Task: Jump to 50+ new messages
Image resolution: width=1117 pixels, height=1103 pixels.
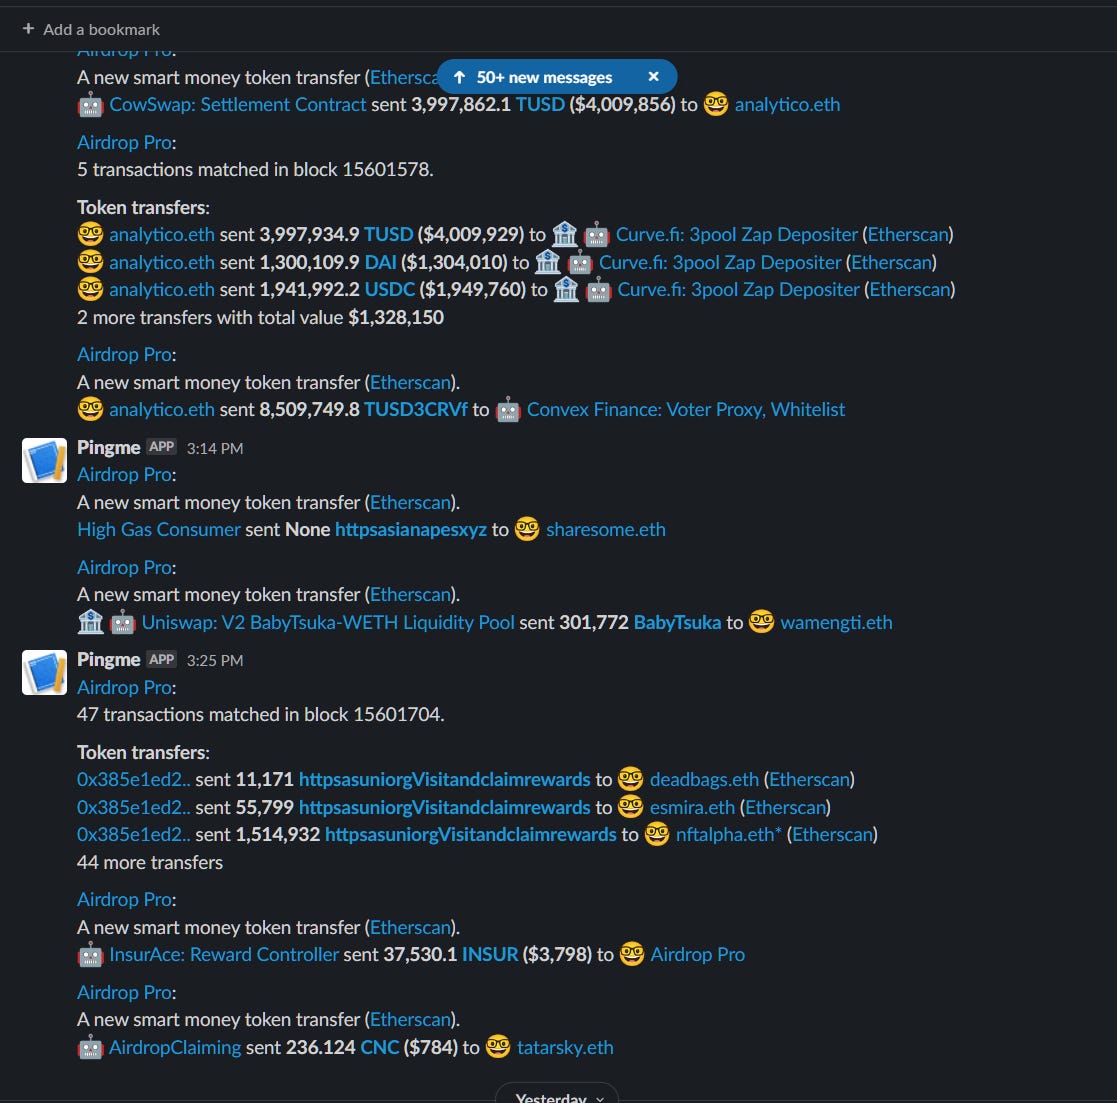Action: (534, 77)
